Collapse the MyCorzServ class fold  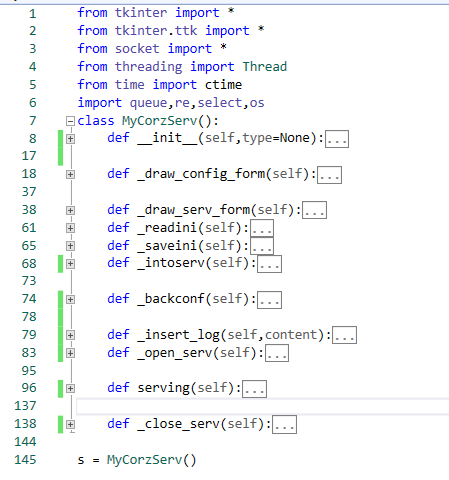click(x=70, y=121)
